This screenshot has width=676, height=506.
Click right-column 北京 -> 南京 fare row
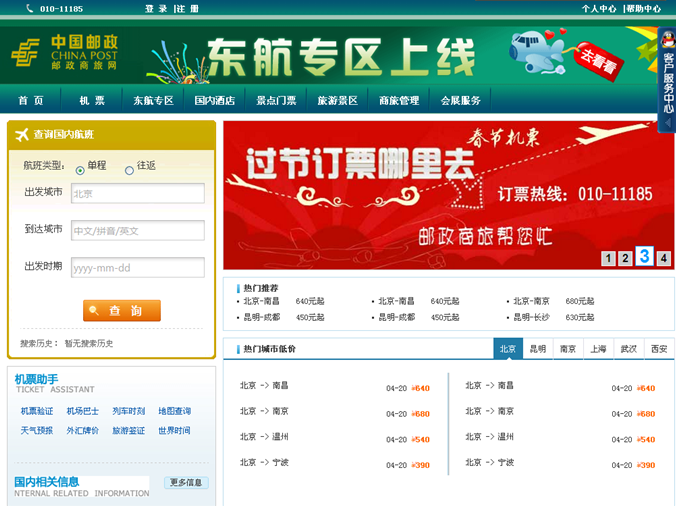560,412
